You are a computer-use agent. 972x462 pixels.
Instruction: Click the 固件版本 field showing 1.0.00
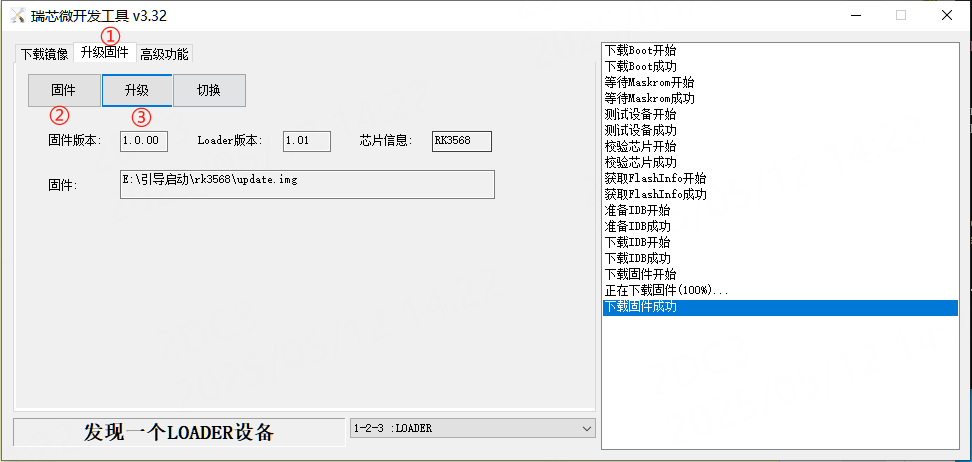coord(144,141)
